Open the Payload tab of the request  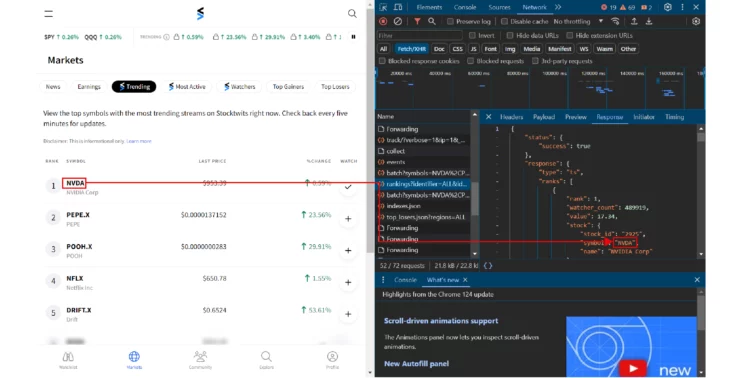(x=544, y=117)
